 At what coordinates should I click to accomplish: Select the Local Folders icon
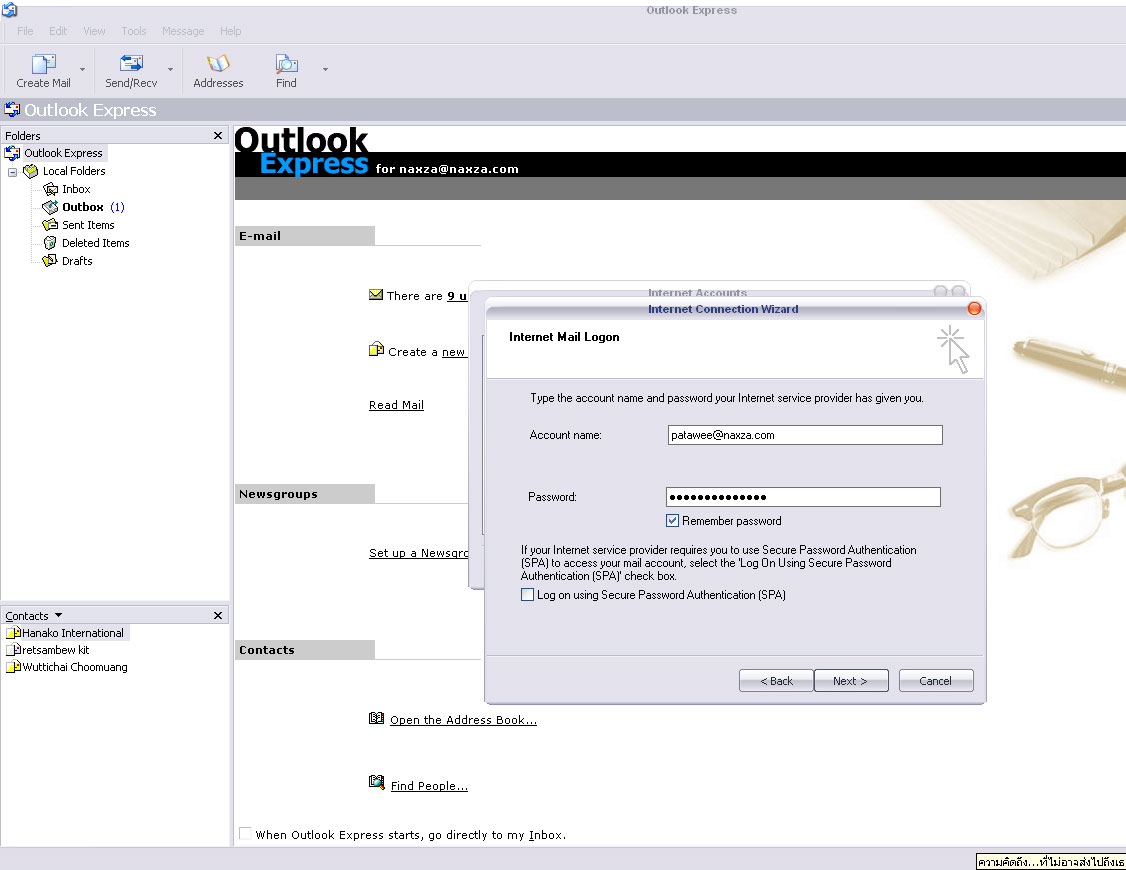click(x=30, y=171)
